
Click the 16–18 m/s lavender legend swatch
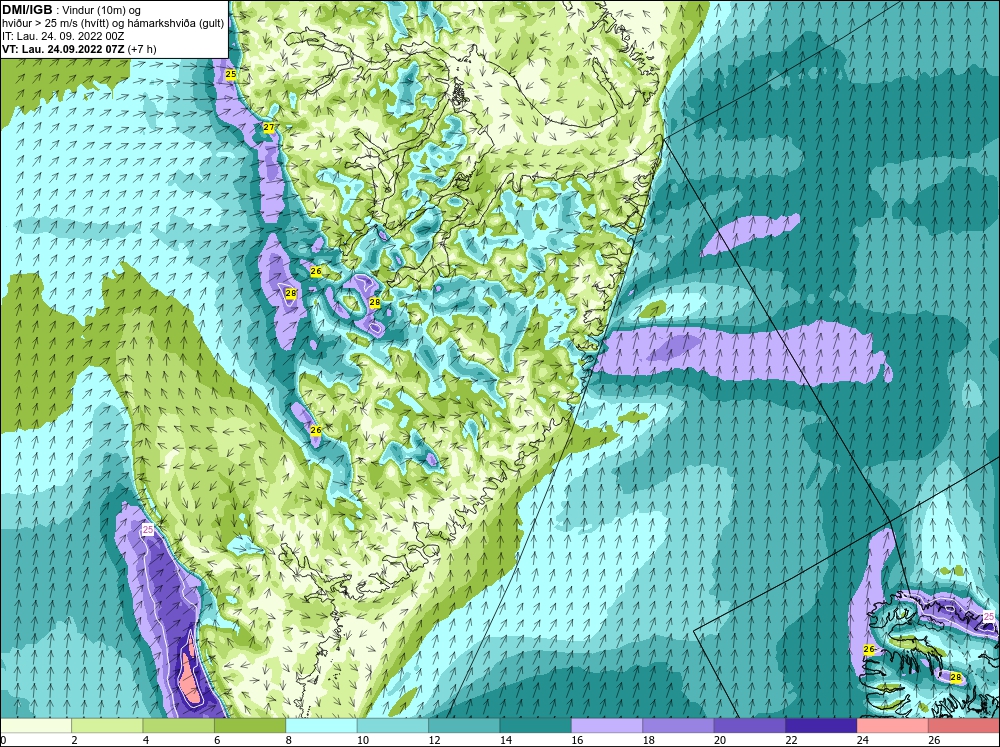pos(607,726)
